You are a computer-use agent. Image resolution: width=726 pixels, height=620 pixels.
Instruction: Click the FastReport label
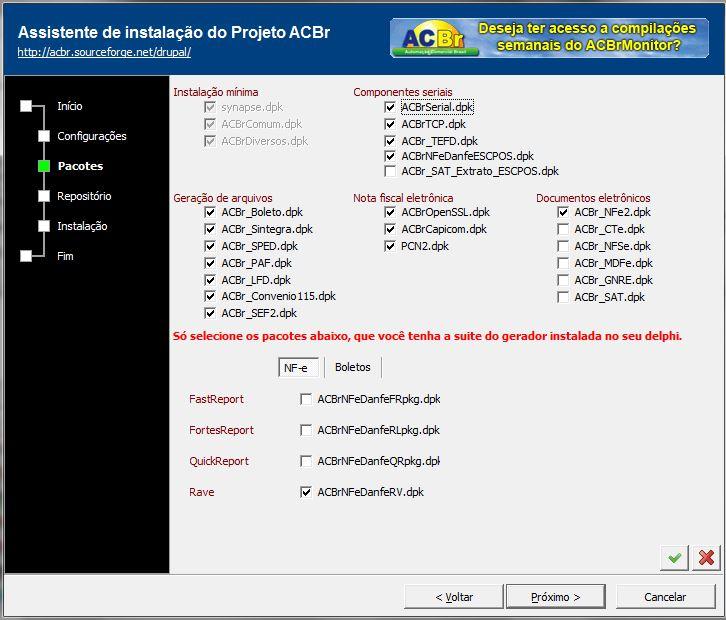(x=216, y=399)
